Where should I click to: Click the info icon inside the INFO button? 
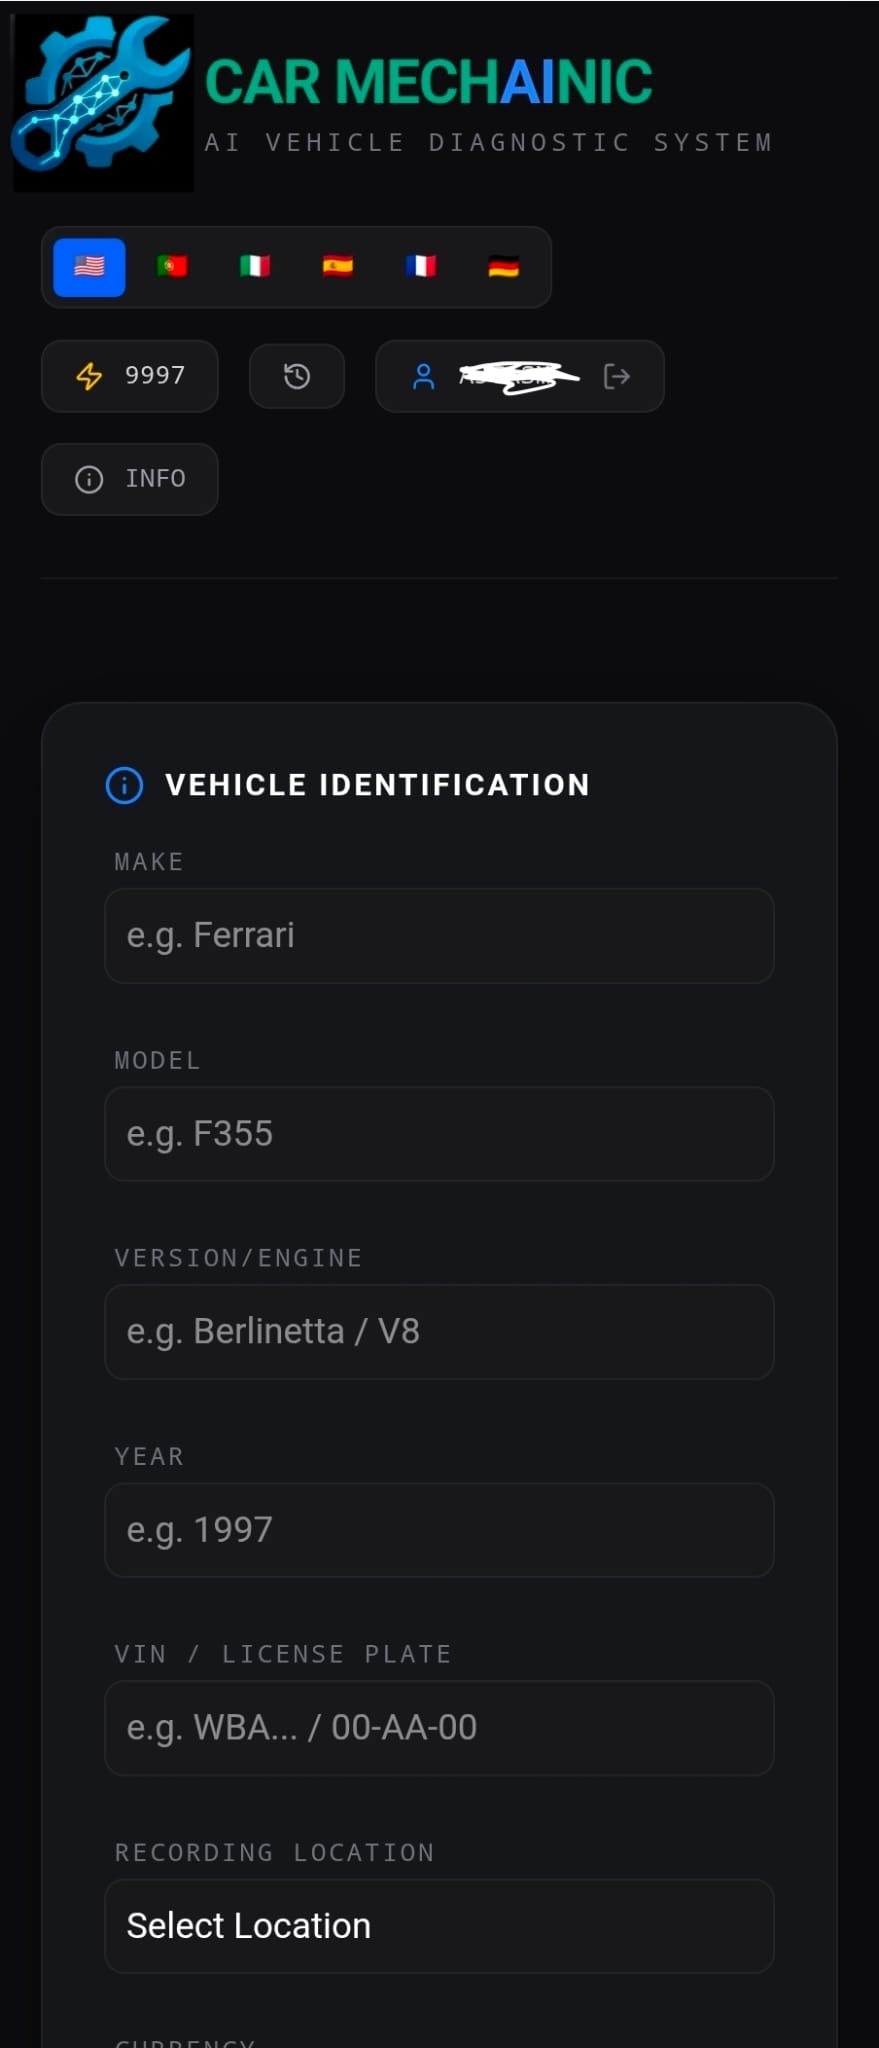coord(89,479)
